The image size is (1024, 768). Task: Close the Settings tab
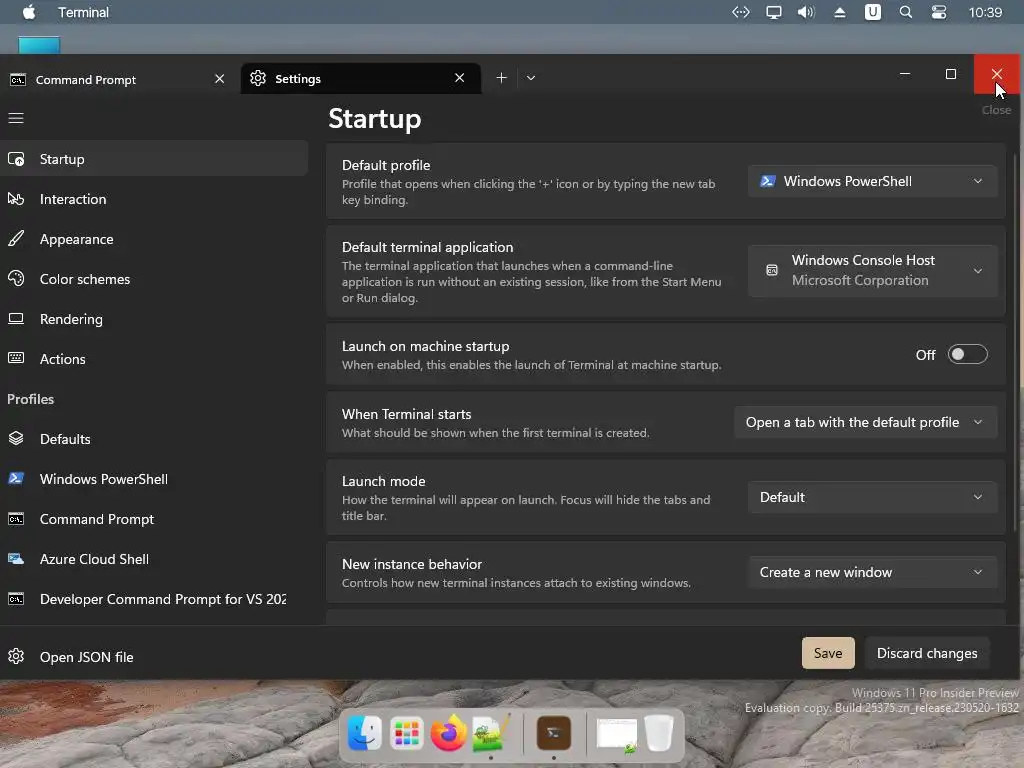460,78
